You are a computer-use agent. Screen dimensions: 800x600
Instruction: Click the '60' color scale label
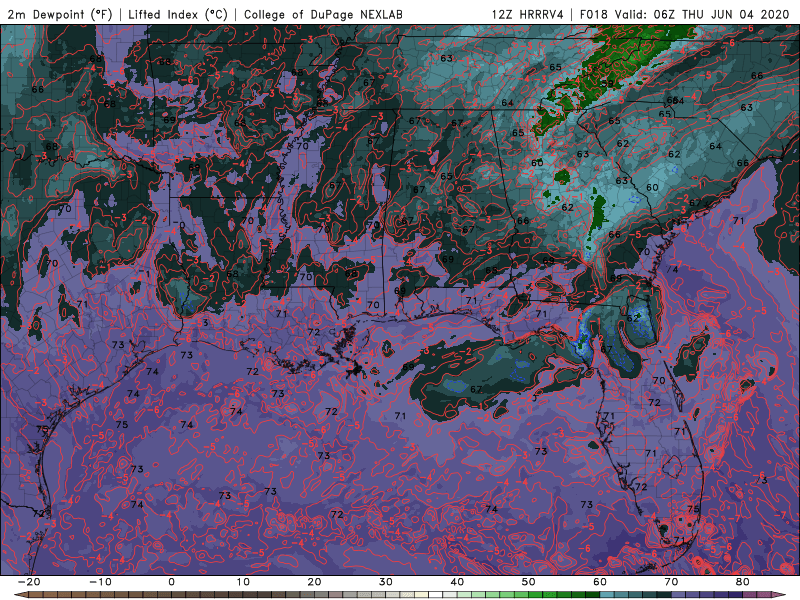click(600, 582)
